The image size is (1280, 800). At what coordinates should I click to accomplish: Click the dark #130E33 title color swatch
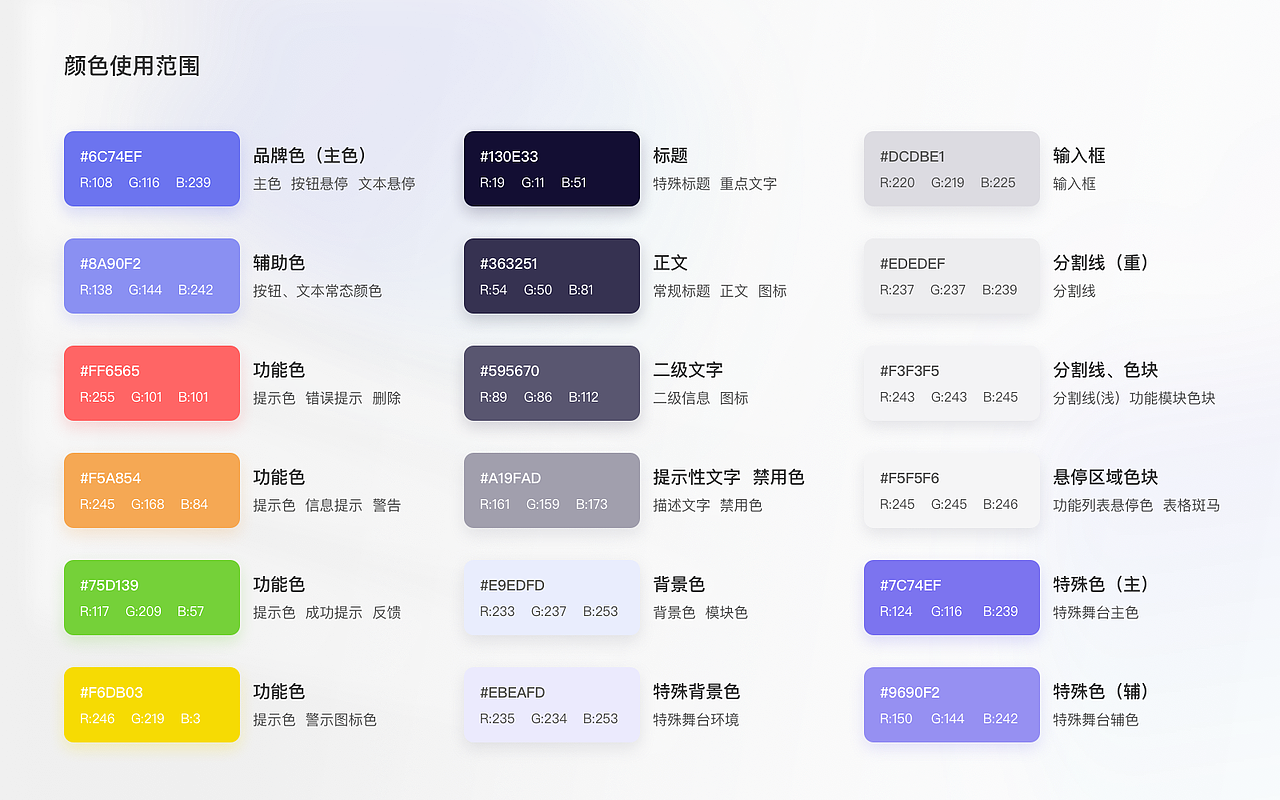coord(551,168)
